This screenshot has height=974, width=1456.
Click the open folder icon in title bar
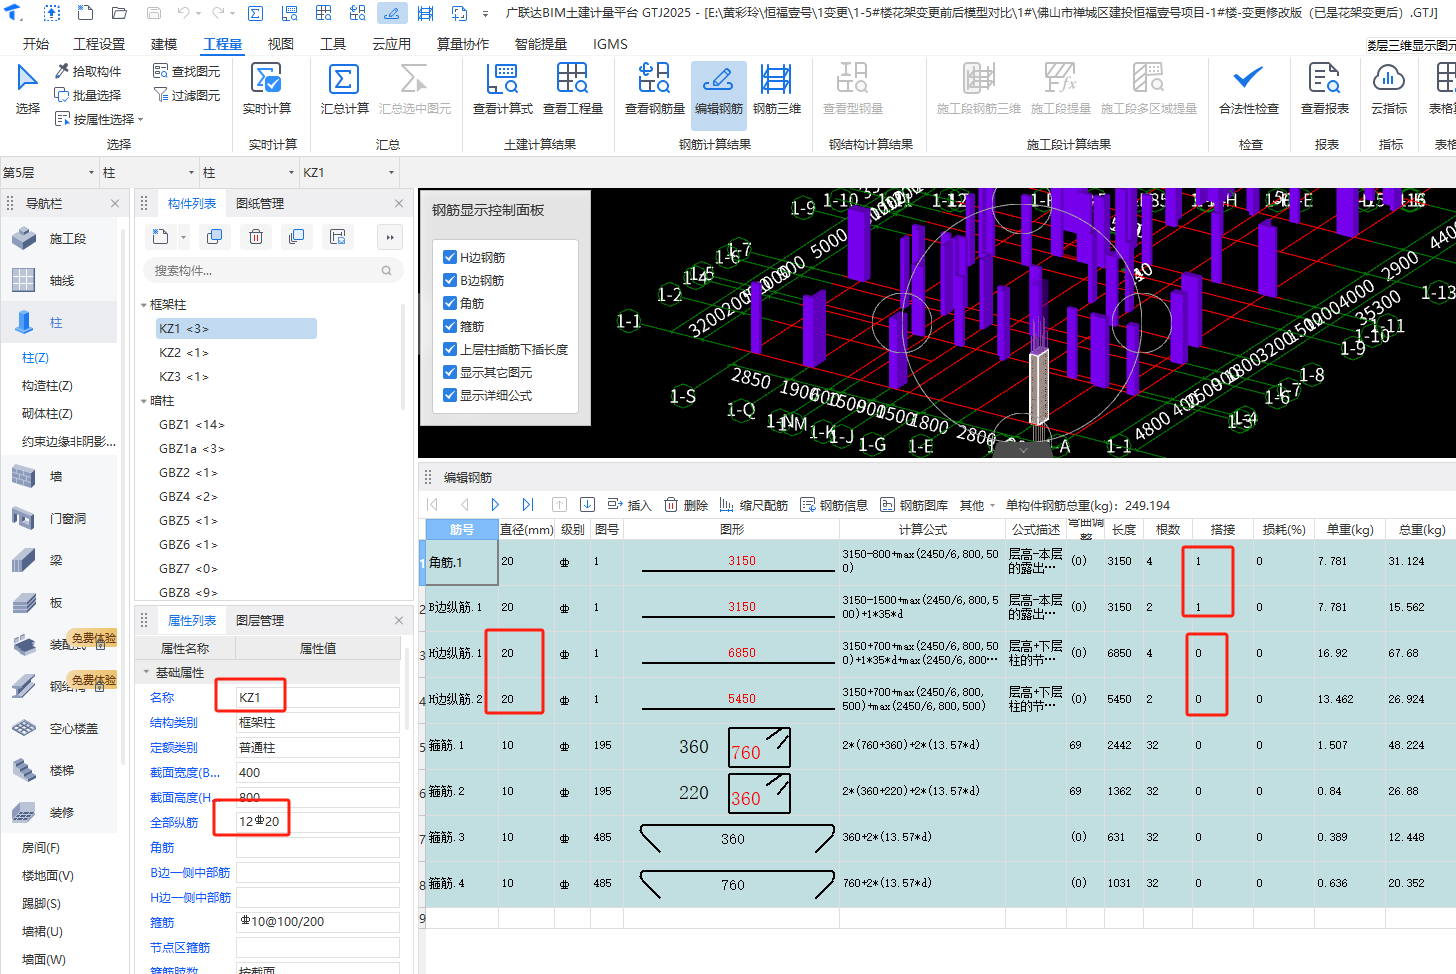[119, 13]
